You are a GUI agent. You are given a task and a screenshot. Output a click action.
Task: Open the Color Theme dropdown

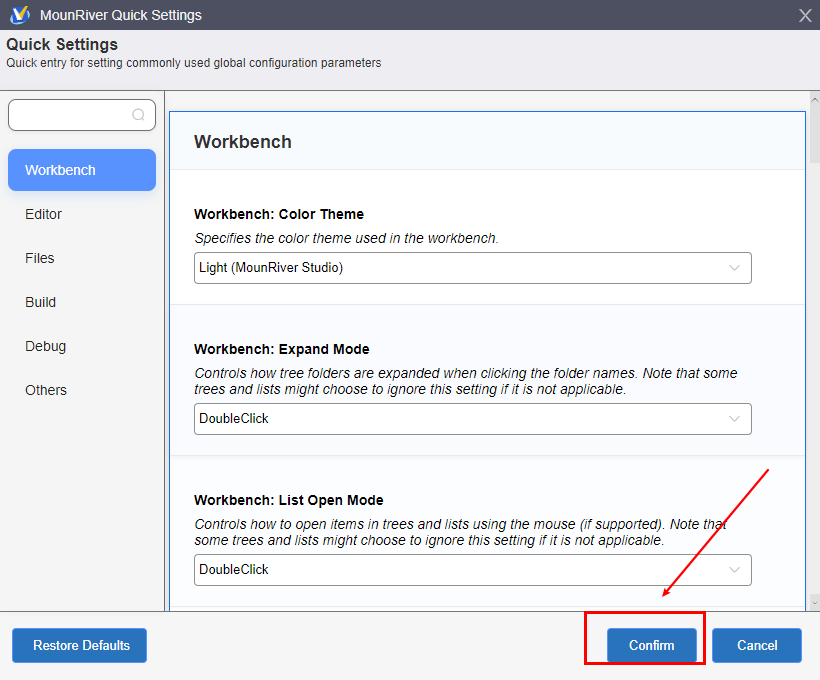pyautogui.click(x=473, y=268)
